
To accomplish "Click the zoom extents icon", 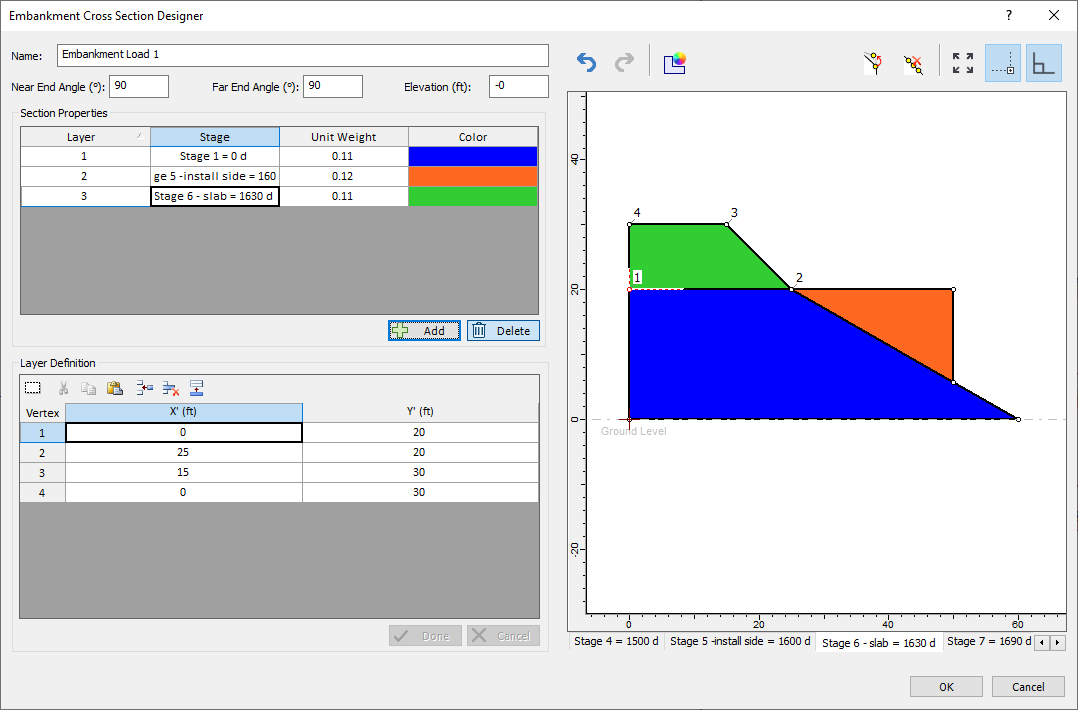I will tap(962, 62).
